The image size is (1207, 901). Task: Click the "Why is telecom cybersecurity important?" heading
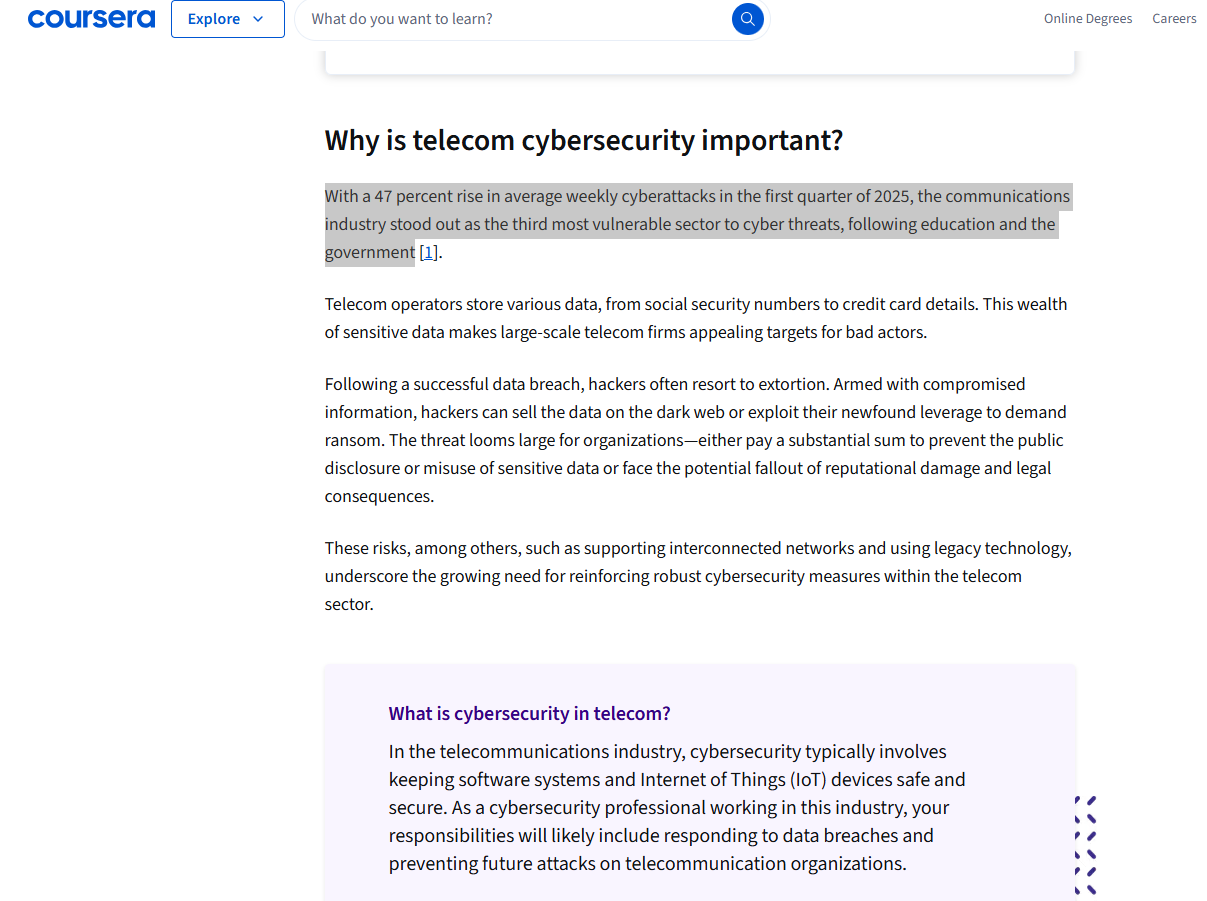(583, 140)
